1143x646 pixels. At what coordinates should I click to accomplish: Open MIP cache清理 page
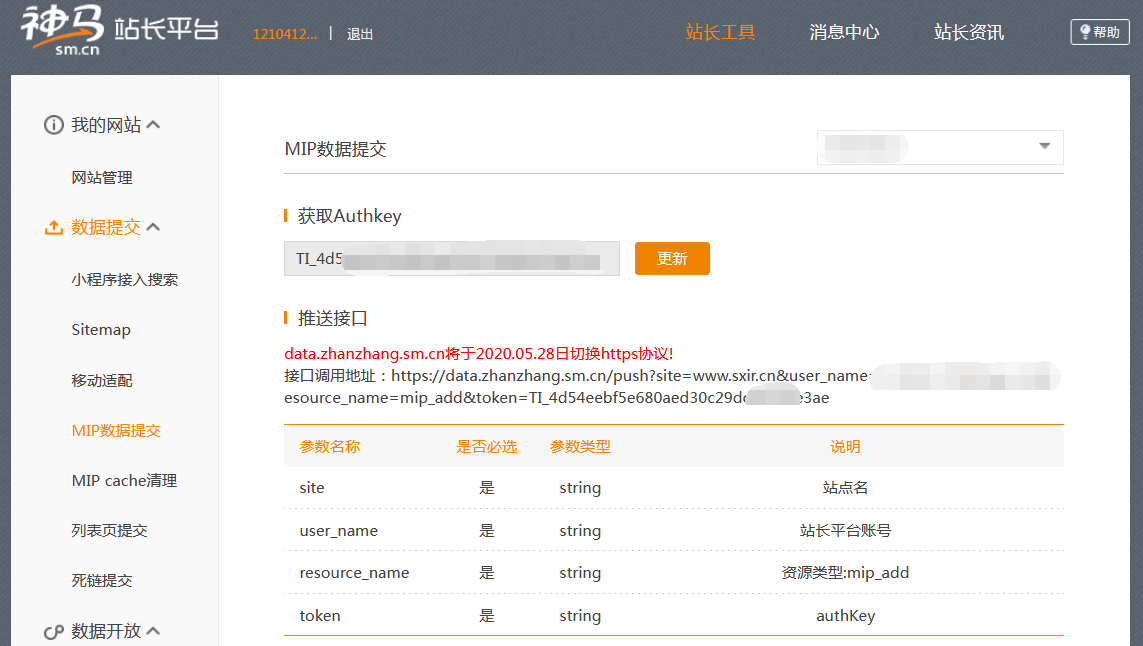tap(124, 481)
